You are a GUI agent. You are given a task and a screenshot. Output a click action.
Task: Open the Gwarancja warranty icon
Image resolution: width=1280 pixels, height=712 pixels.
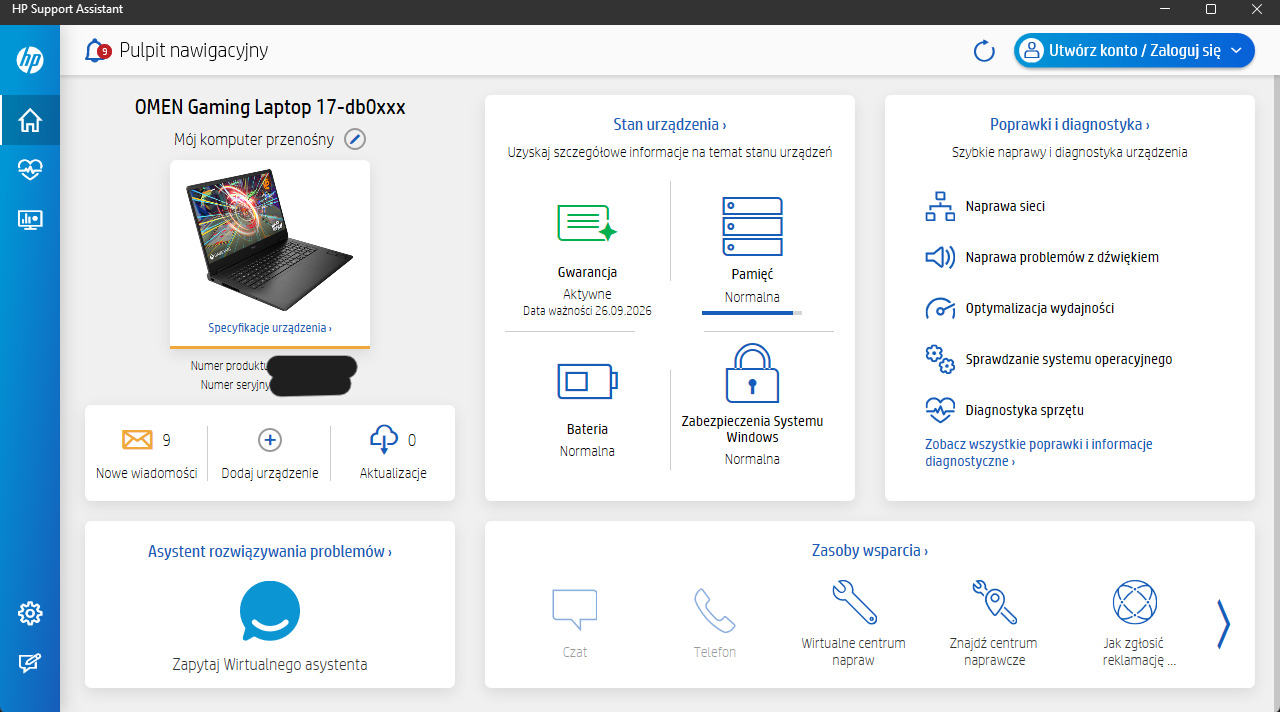pos(587,222)
